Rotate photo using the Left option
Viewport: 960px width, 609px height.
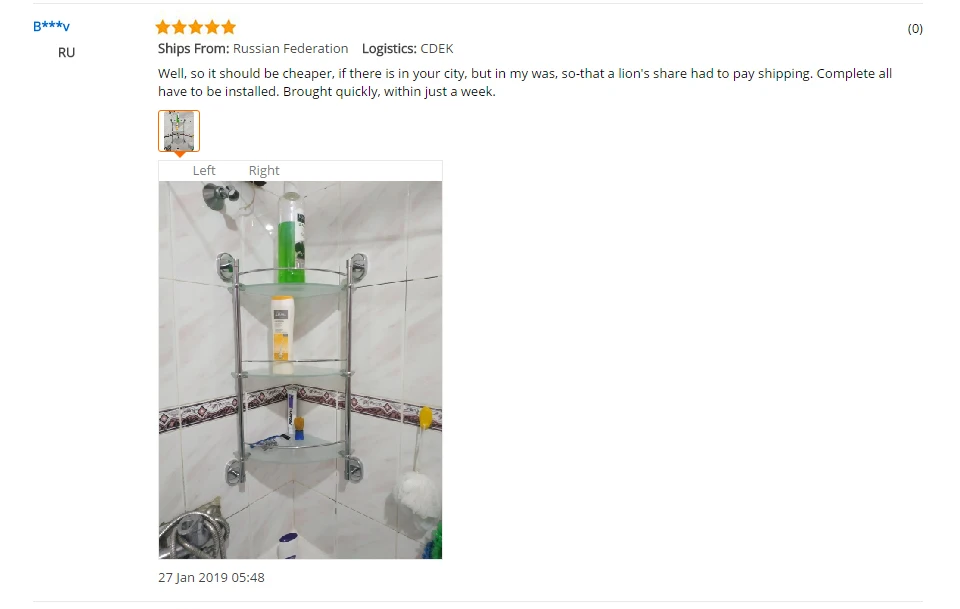[204, 171]
